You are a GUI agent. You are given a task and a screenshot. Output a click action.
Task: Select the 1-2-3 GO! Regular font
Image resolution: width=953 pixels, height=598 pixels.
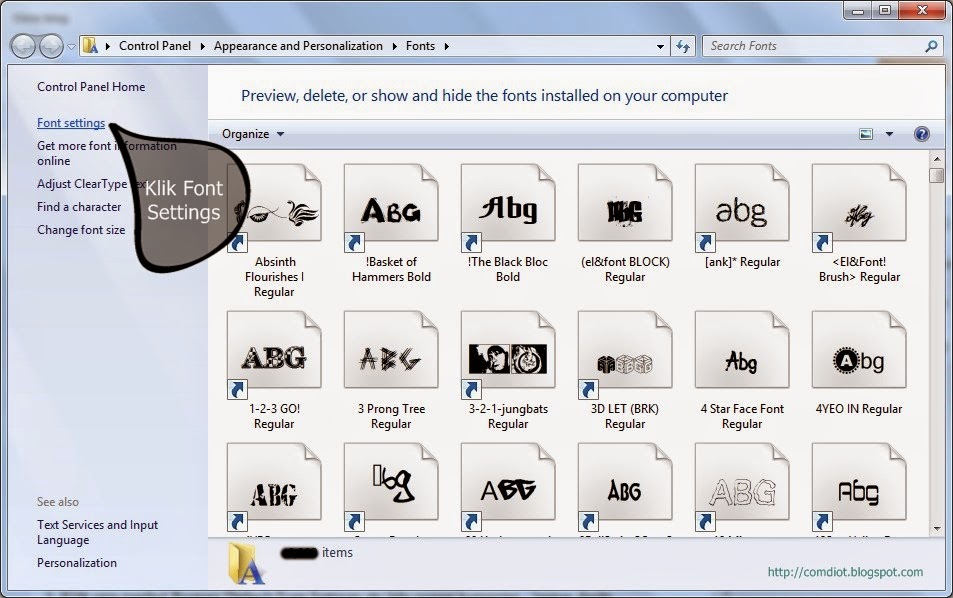(276, 348)
